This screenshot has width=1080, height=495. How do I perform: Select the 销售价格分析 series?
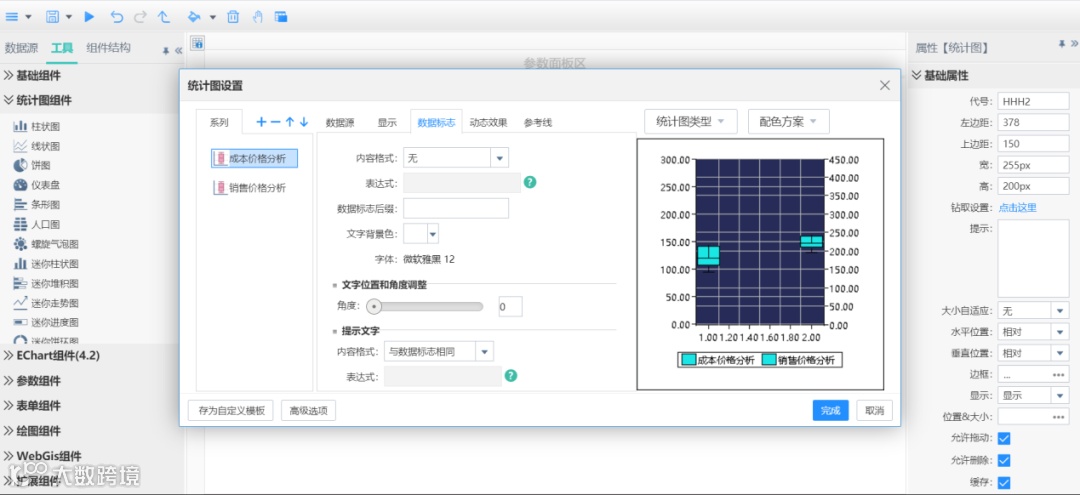pos(250,187)
